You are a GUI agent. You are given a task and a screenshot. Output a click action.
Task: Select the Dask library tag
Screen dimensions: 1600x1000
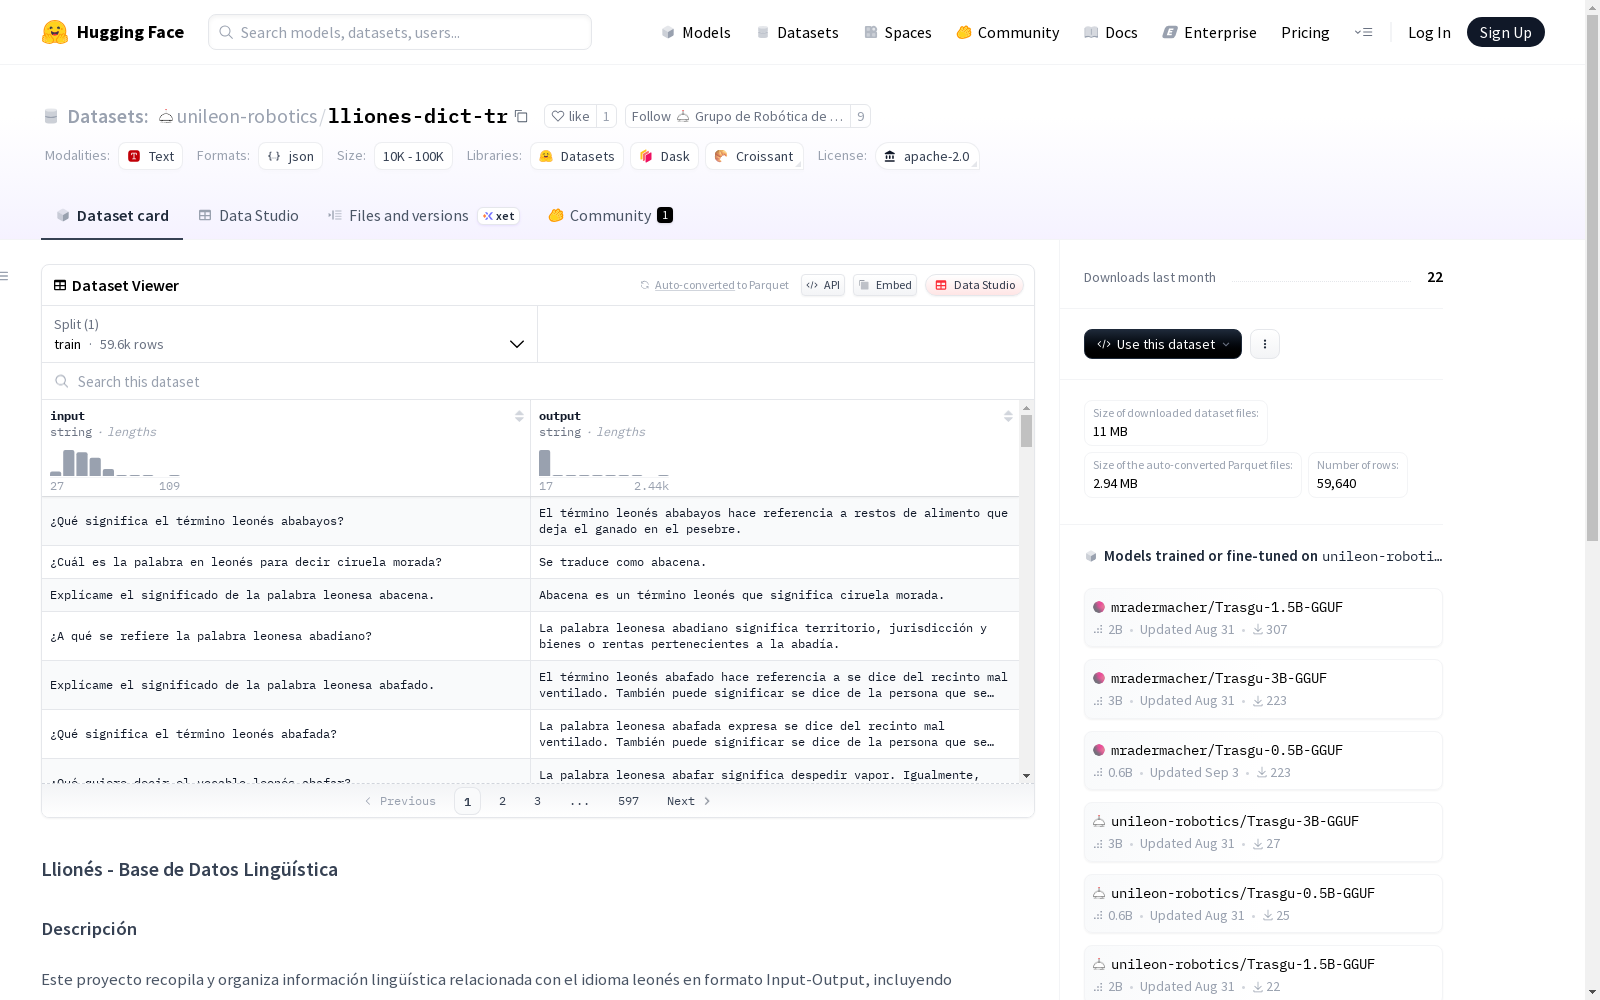(x=664, y=156)
